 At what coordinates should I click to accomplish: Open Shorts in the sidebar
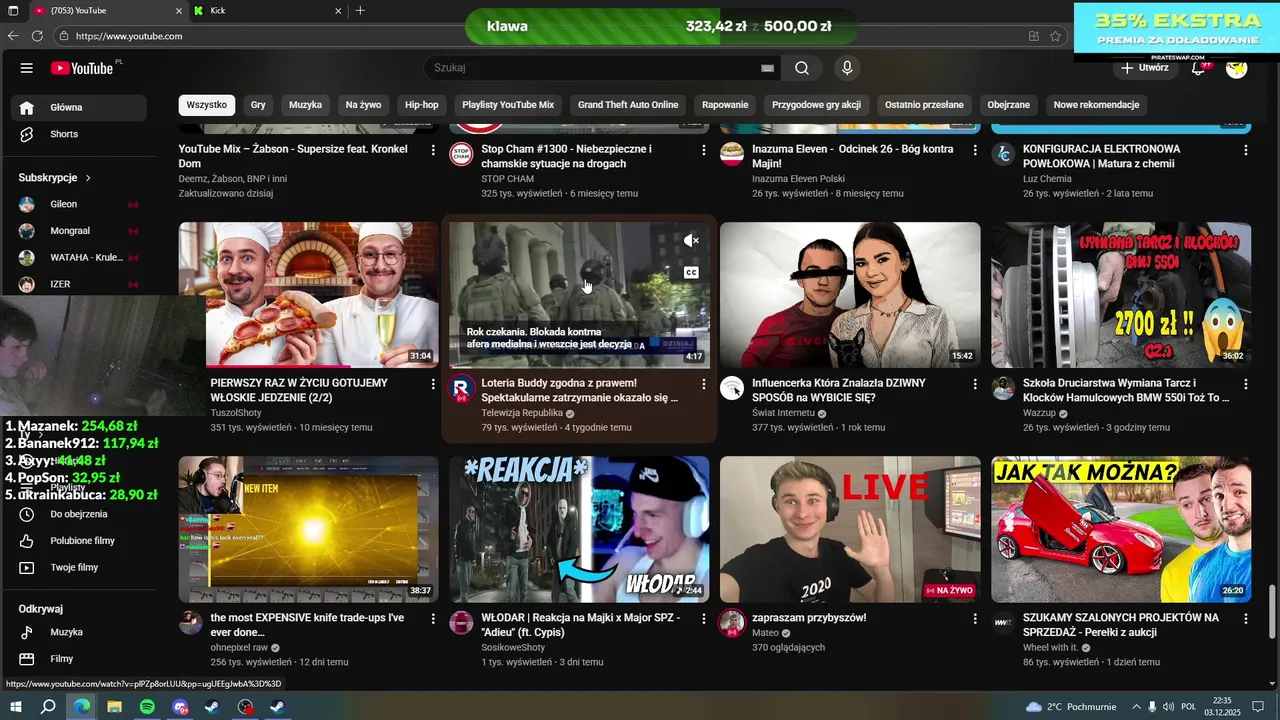tap(79, 134)
